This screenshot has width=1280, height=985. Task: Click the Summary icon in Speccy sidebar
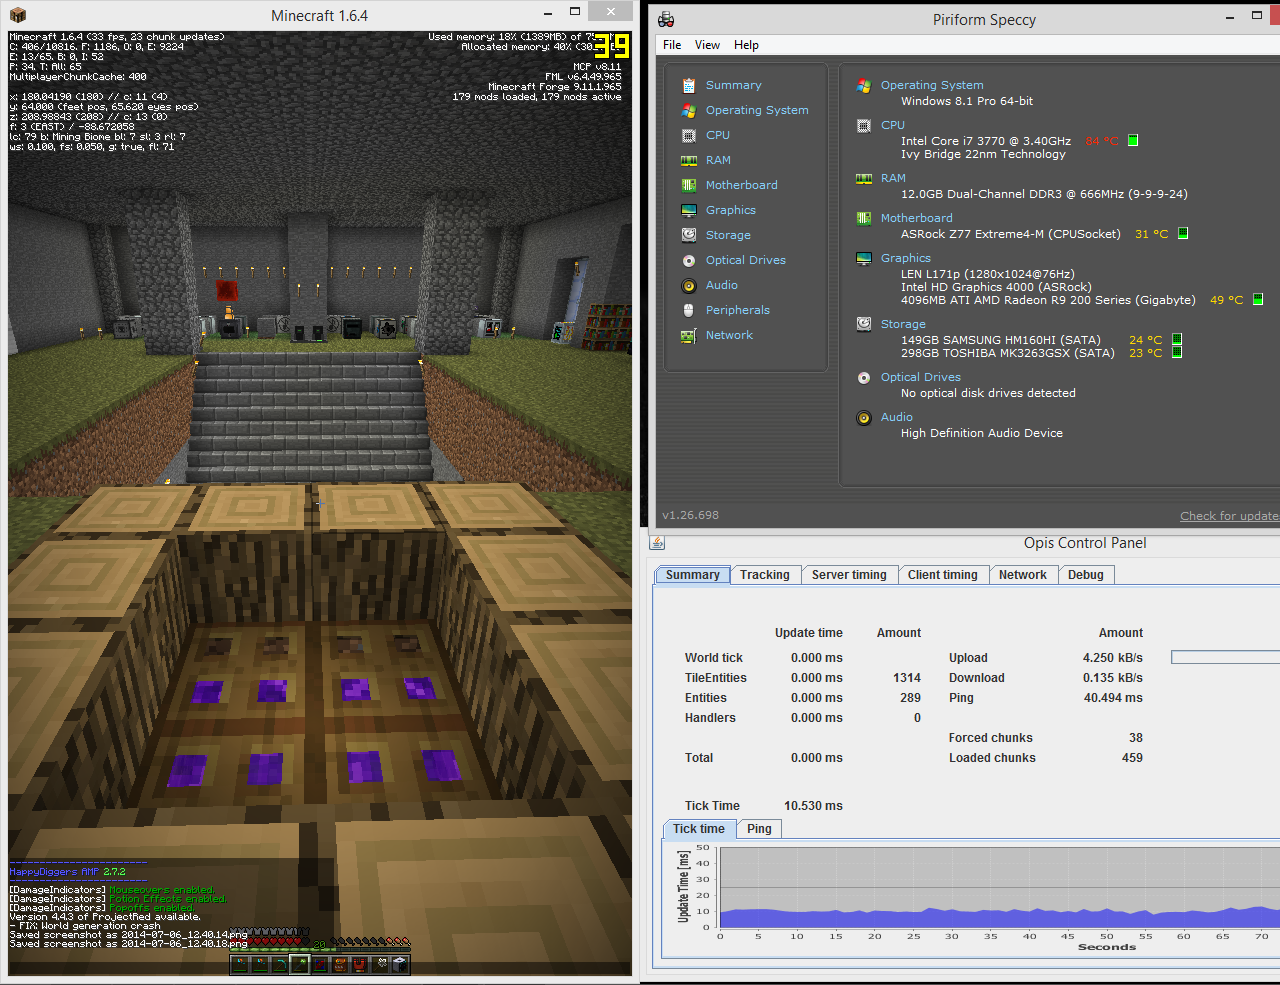[689, 85]
